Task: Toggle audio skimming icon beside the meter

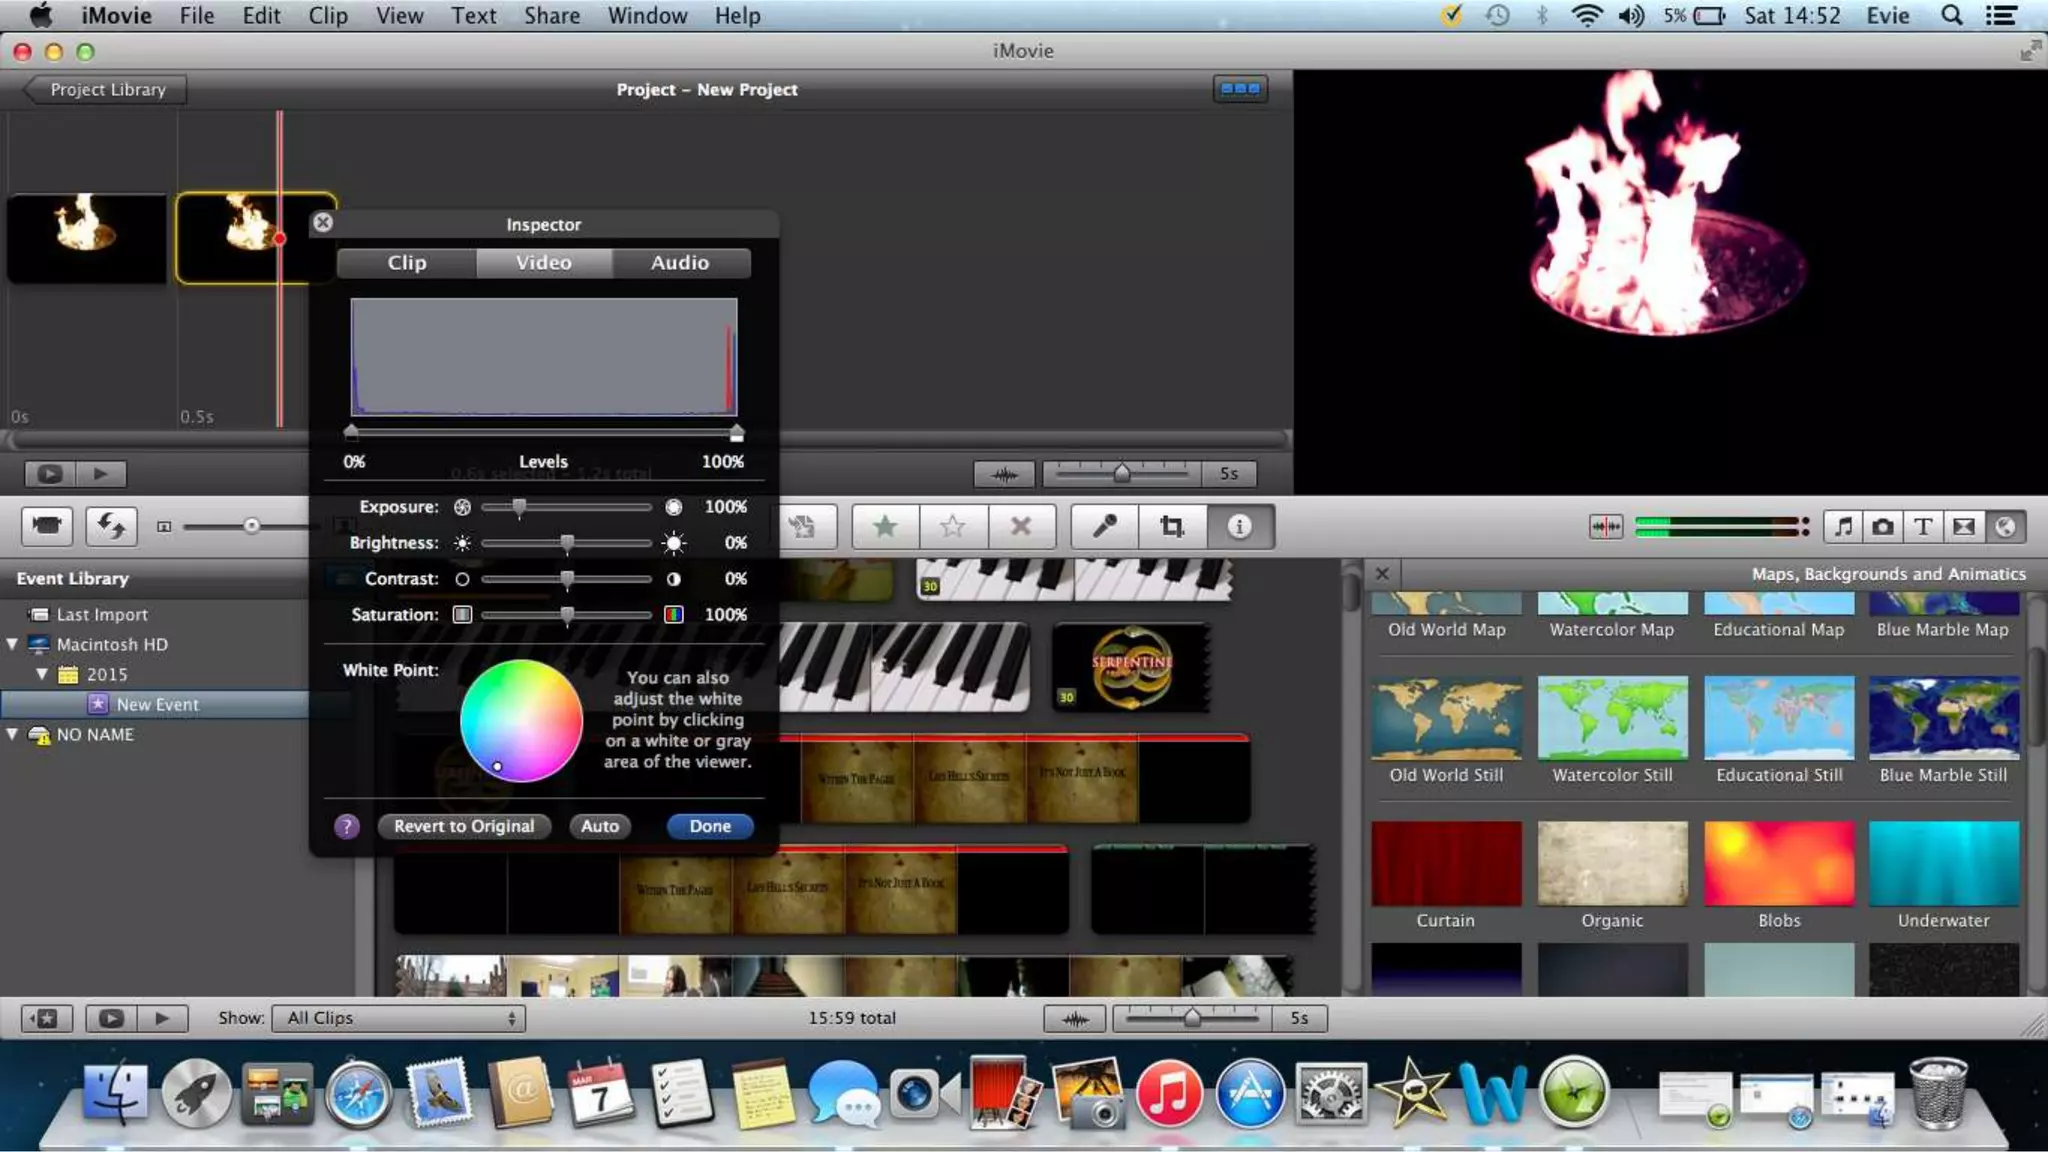Action: pos(1606,527)
